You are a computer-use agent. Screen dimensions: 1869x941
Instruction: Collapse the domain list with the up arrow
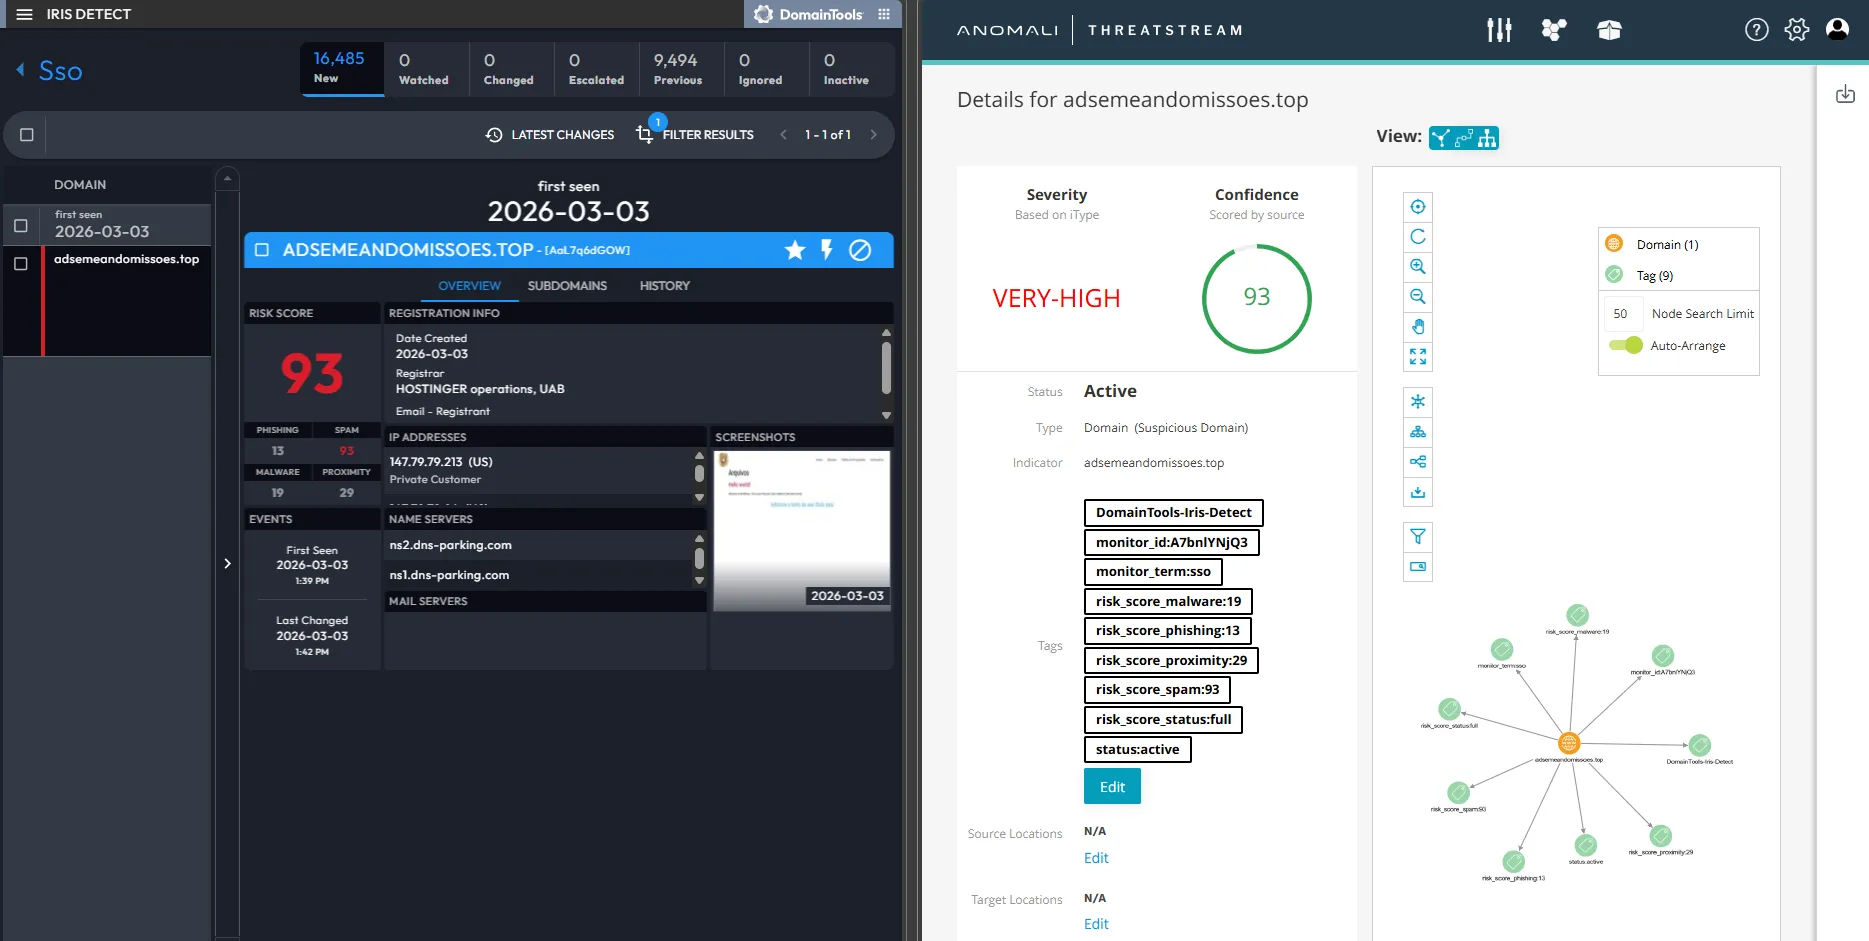[x=228, y=178]
